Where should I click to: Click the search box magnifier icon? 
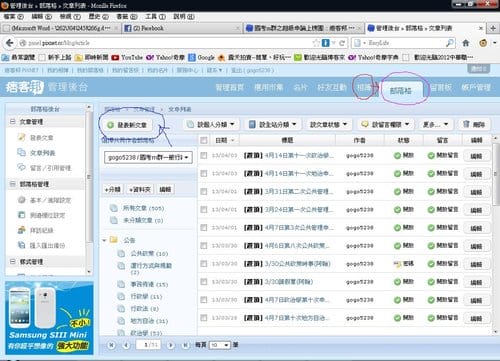450,43
